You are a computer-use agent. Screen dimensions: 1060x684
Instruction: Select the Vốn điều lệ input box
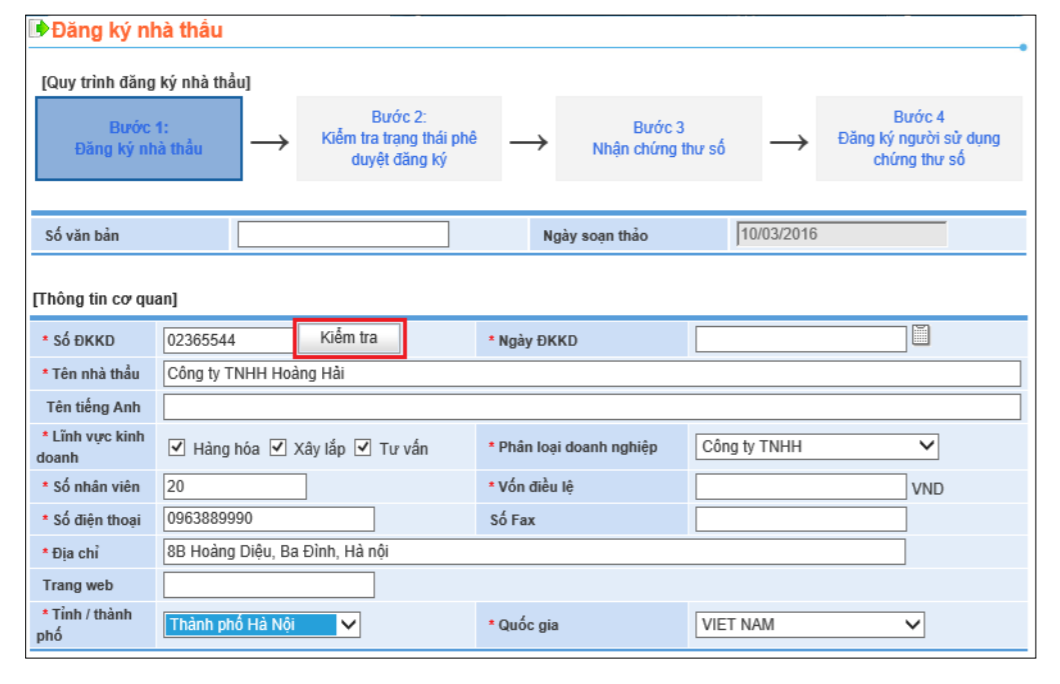pos(800,487)
